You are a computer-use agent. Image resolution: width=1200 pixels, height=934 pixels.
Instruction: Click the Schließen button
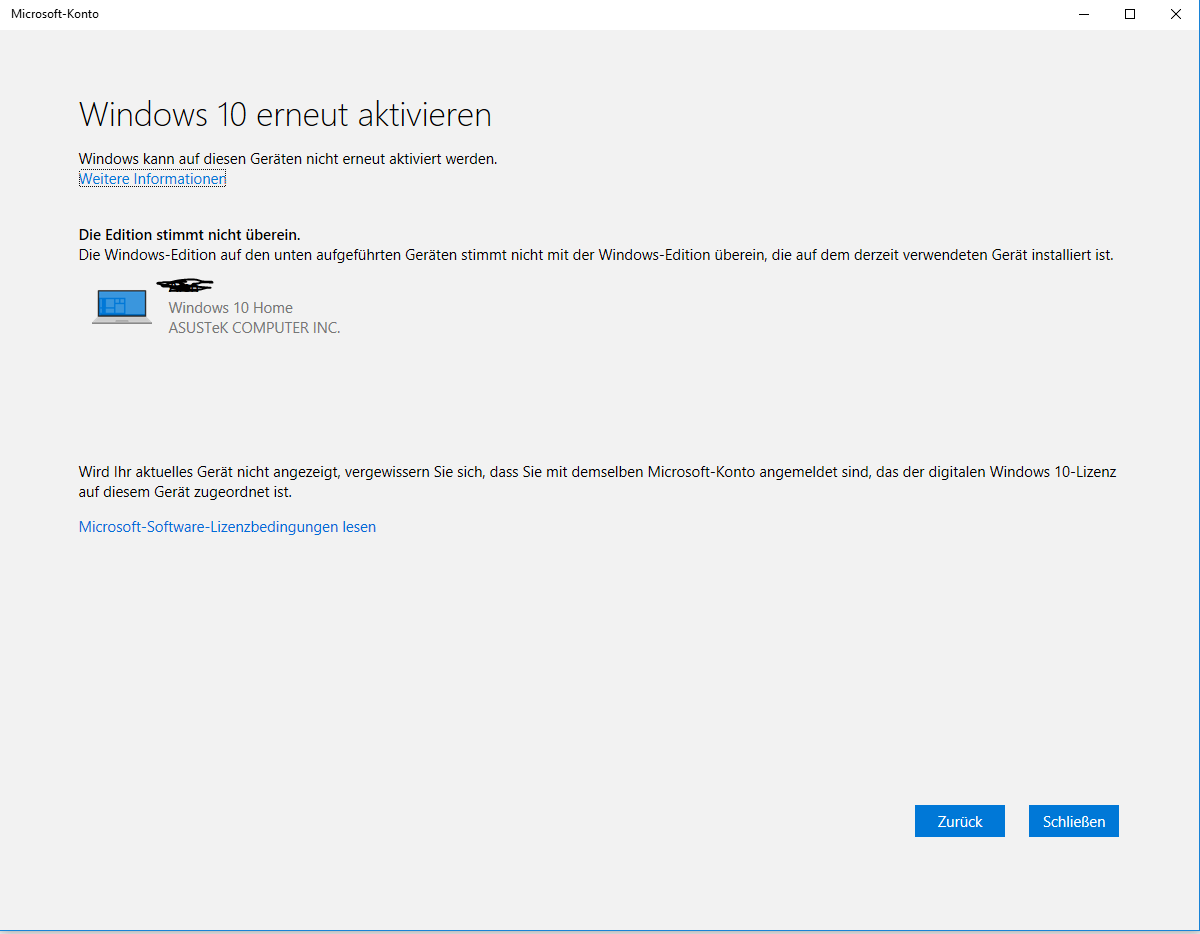(1074, 821)
